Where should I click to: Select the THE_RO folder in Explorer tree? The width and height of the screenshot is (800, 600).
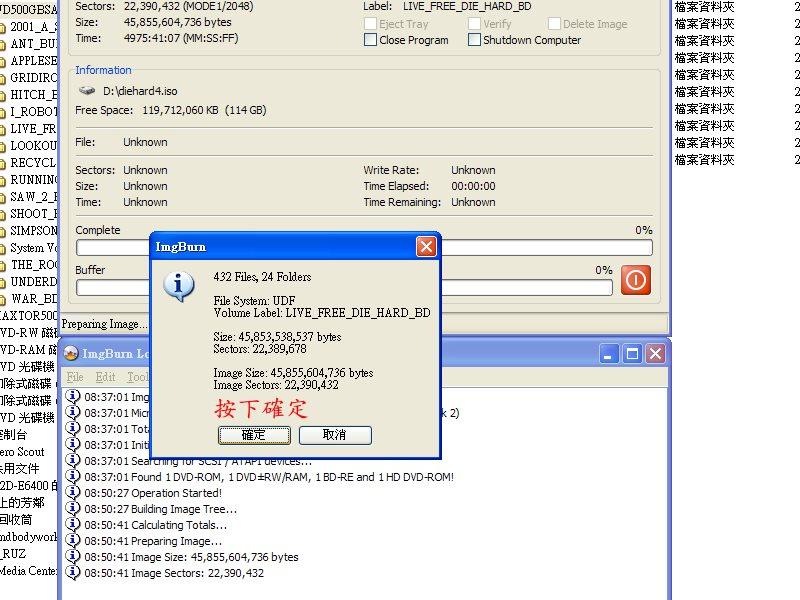tap(34, 265)
